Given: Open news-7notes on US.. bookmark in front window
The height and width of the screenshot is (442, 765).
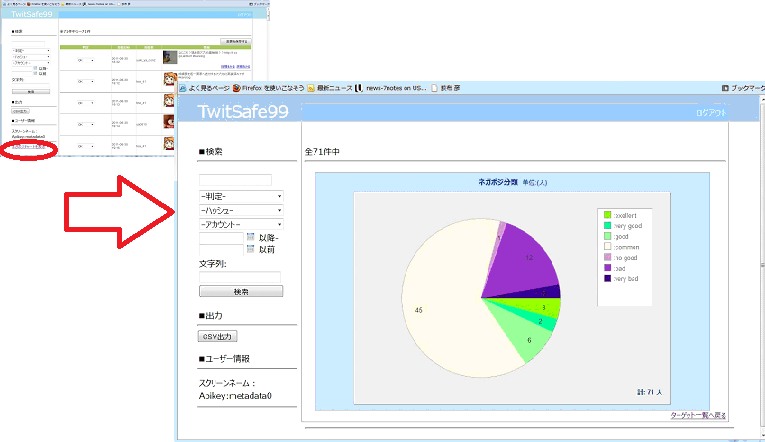Looking at the screenshot, I should [390, 88].
